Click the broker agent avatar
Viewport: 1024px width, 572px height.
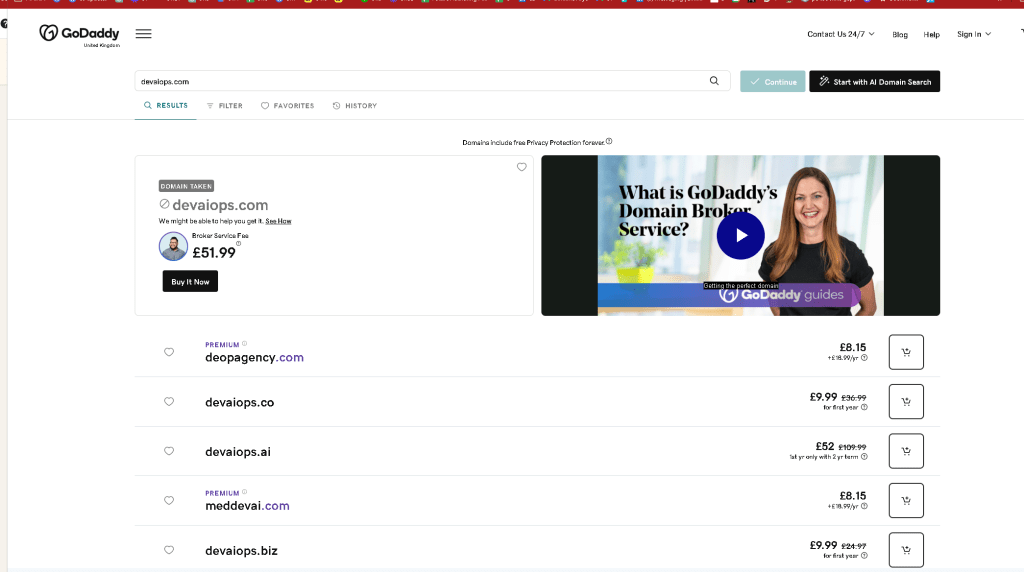click(x=173, y=247)
